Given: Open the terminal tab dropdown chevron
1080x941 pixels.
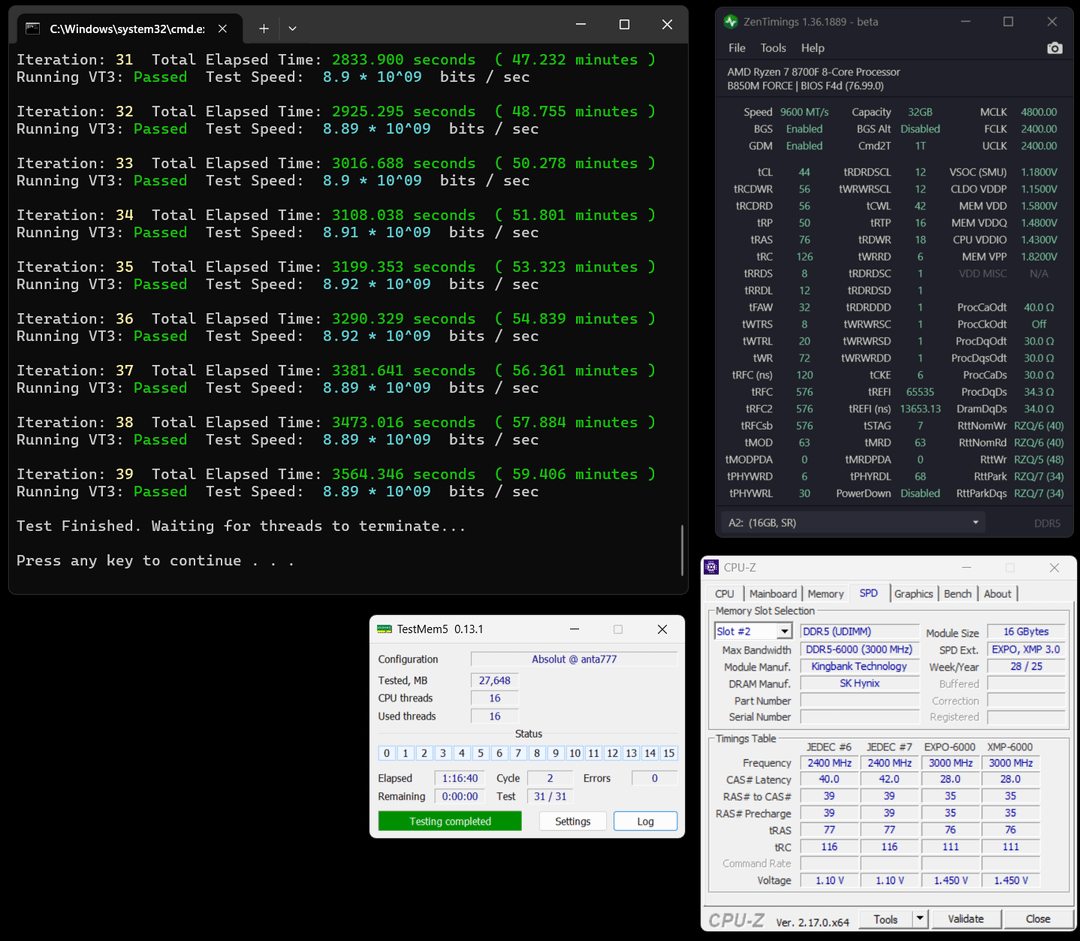Looking at the screenshot, I should [x=292, y=29].
